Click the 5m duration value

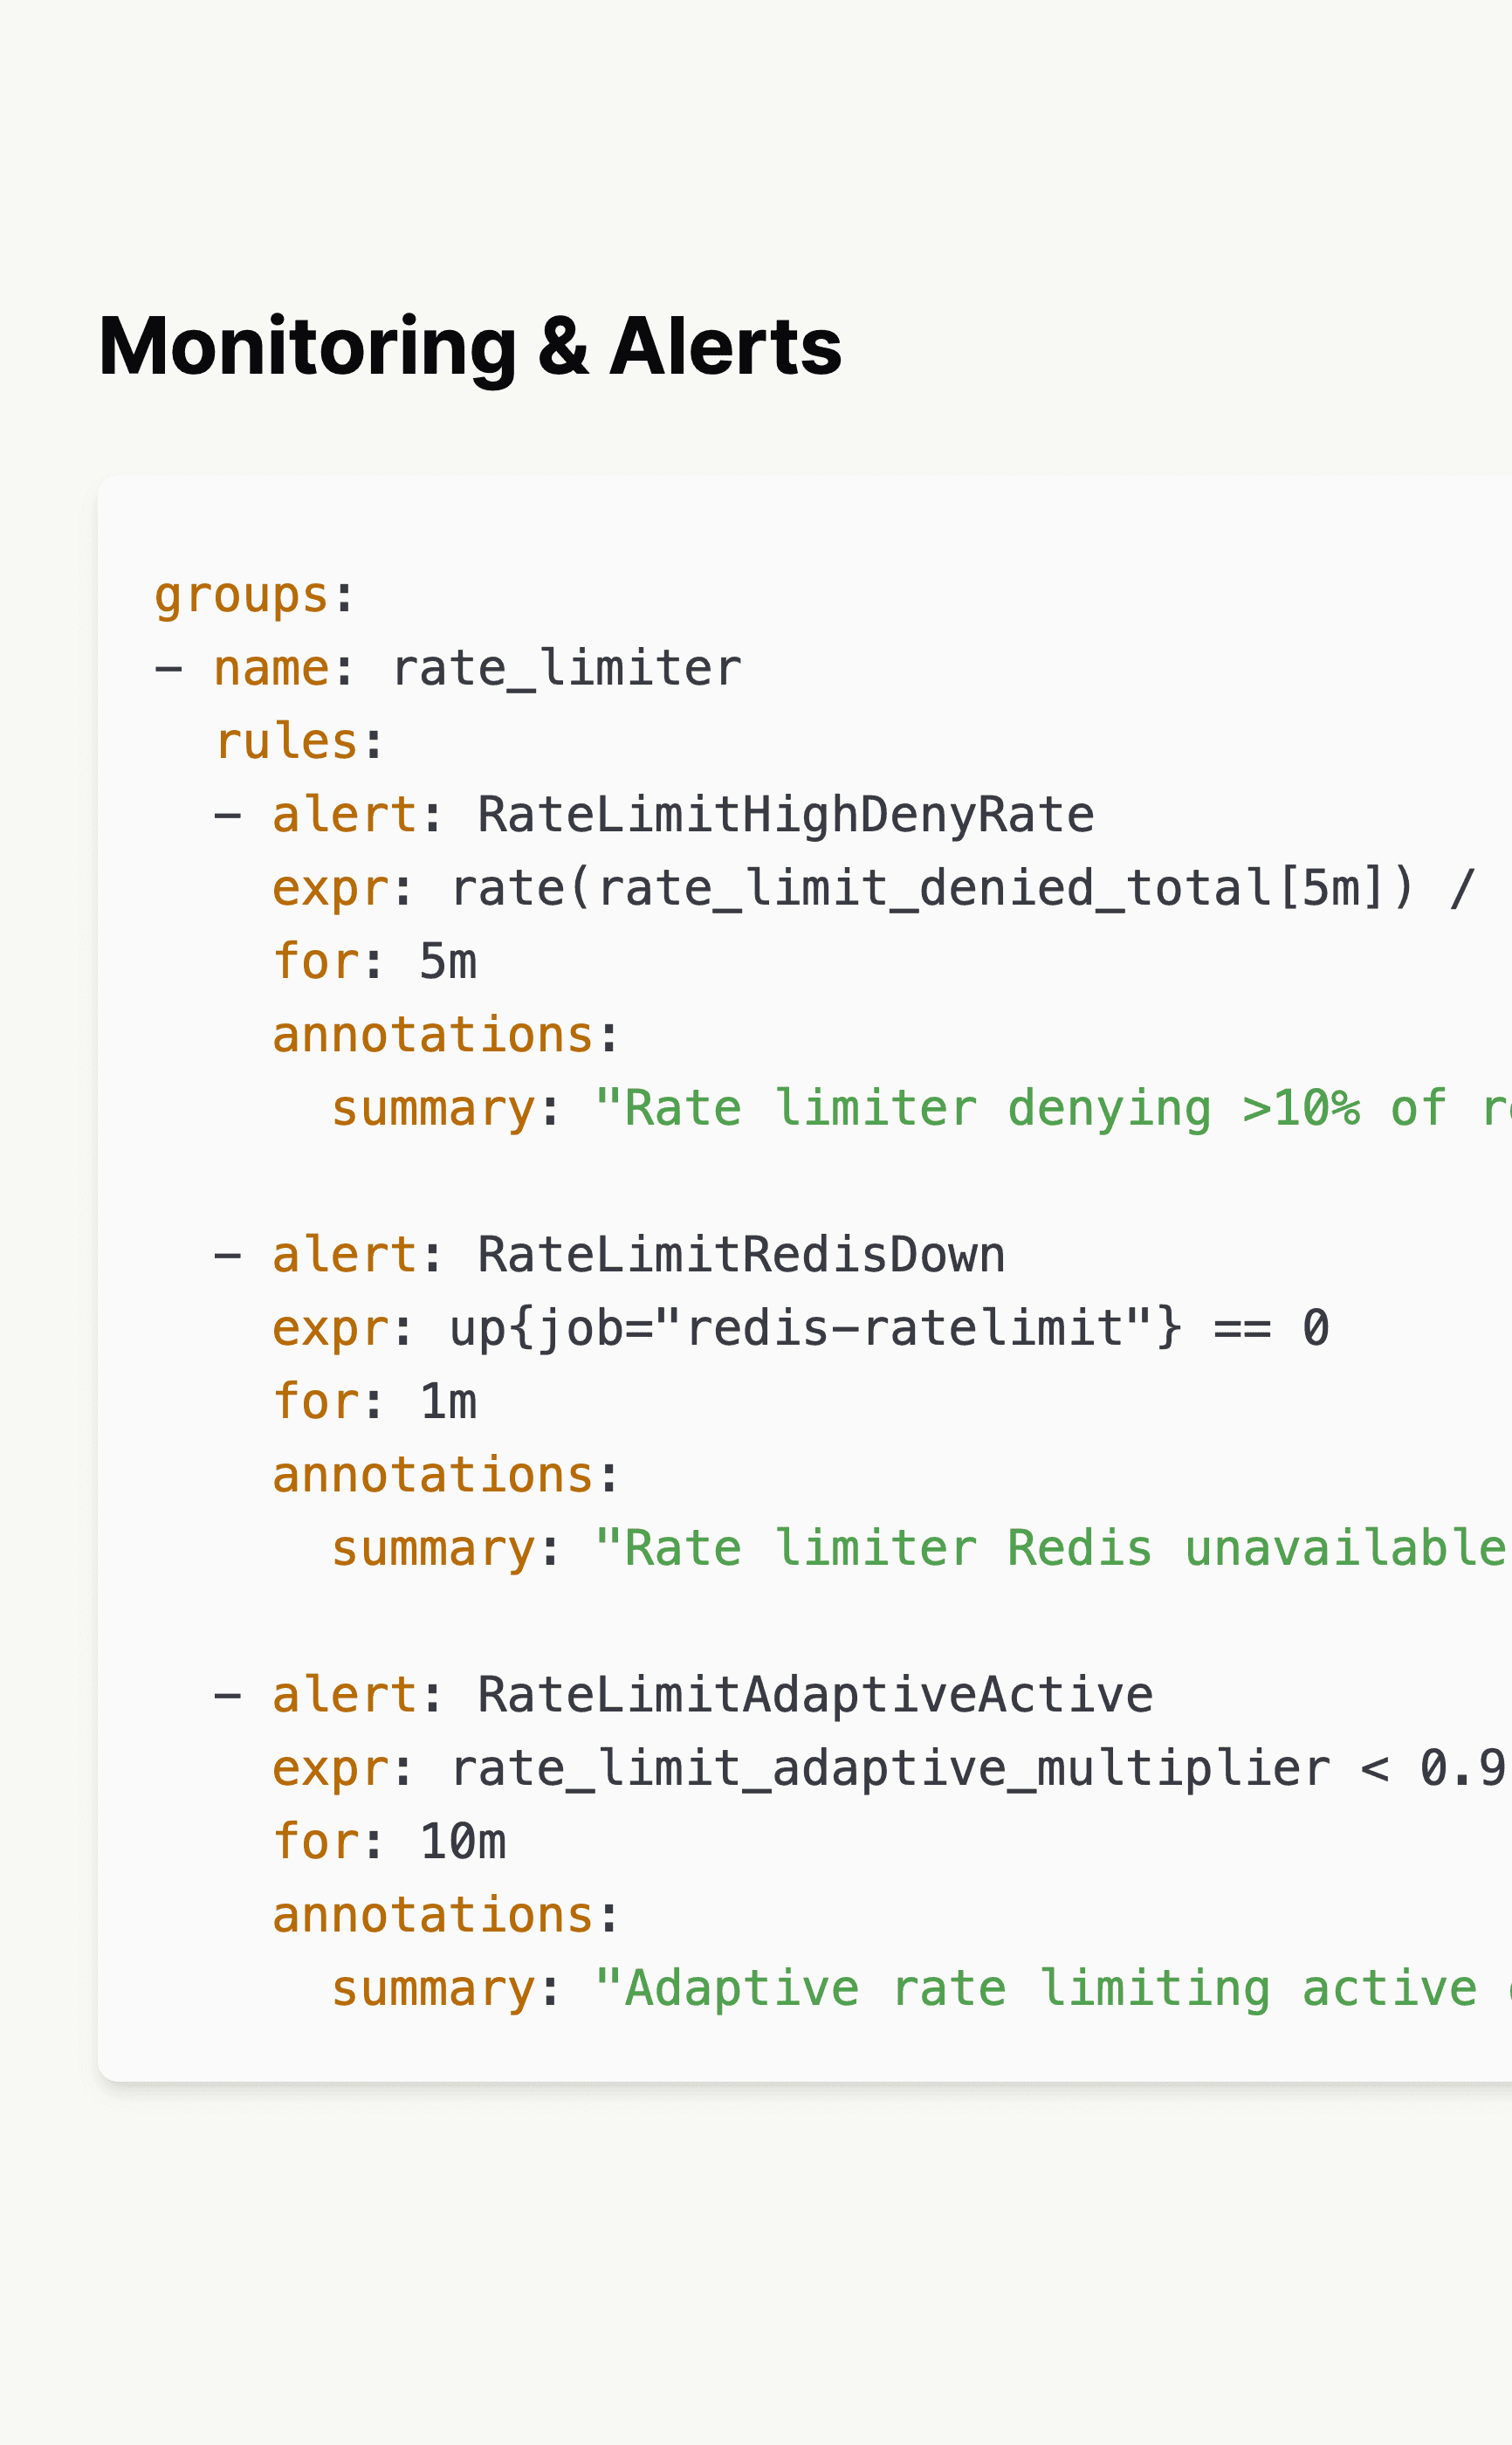click(447, 961)
